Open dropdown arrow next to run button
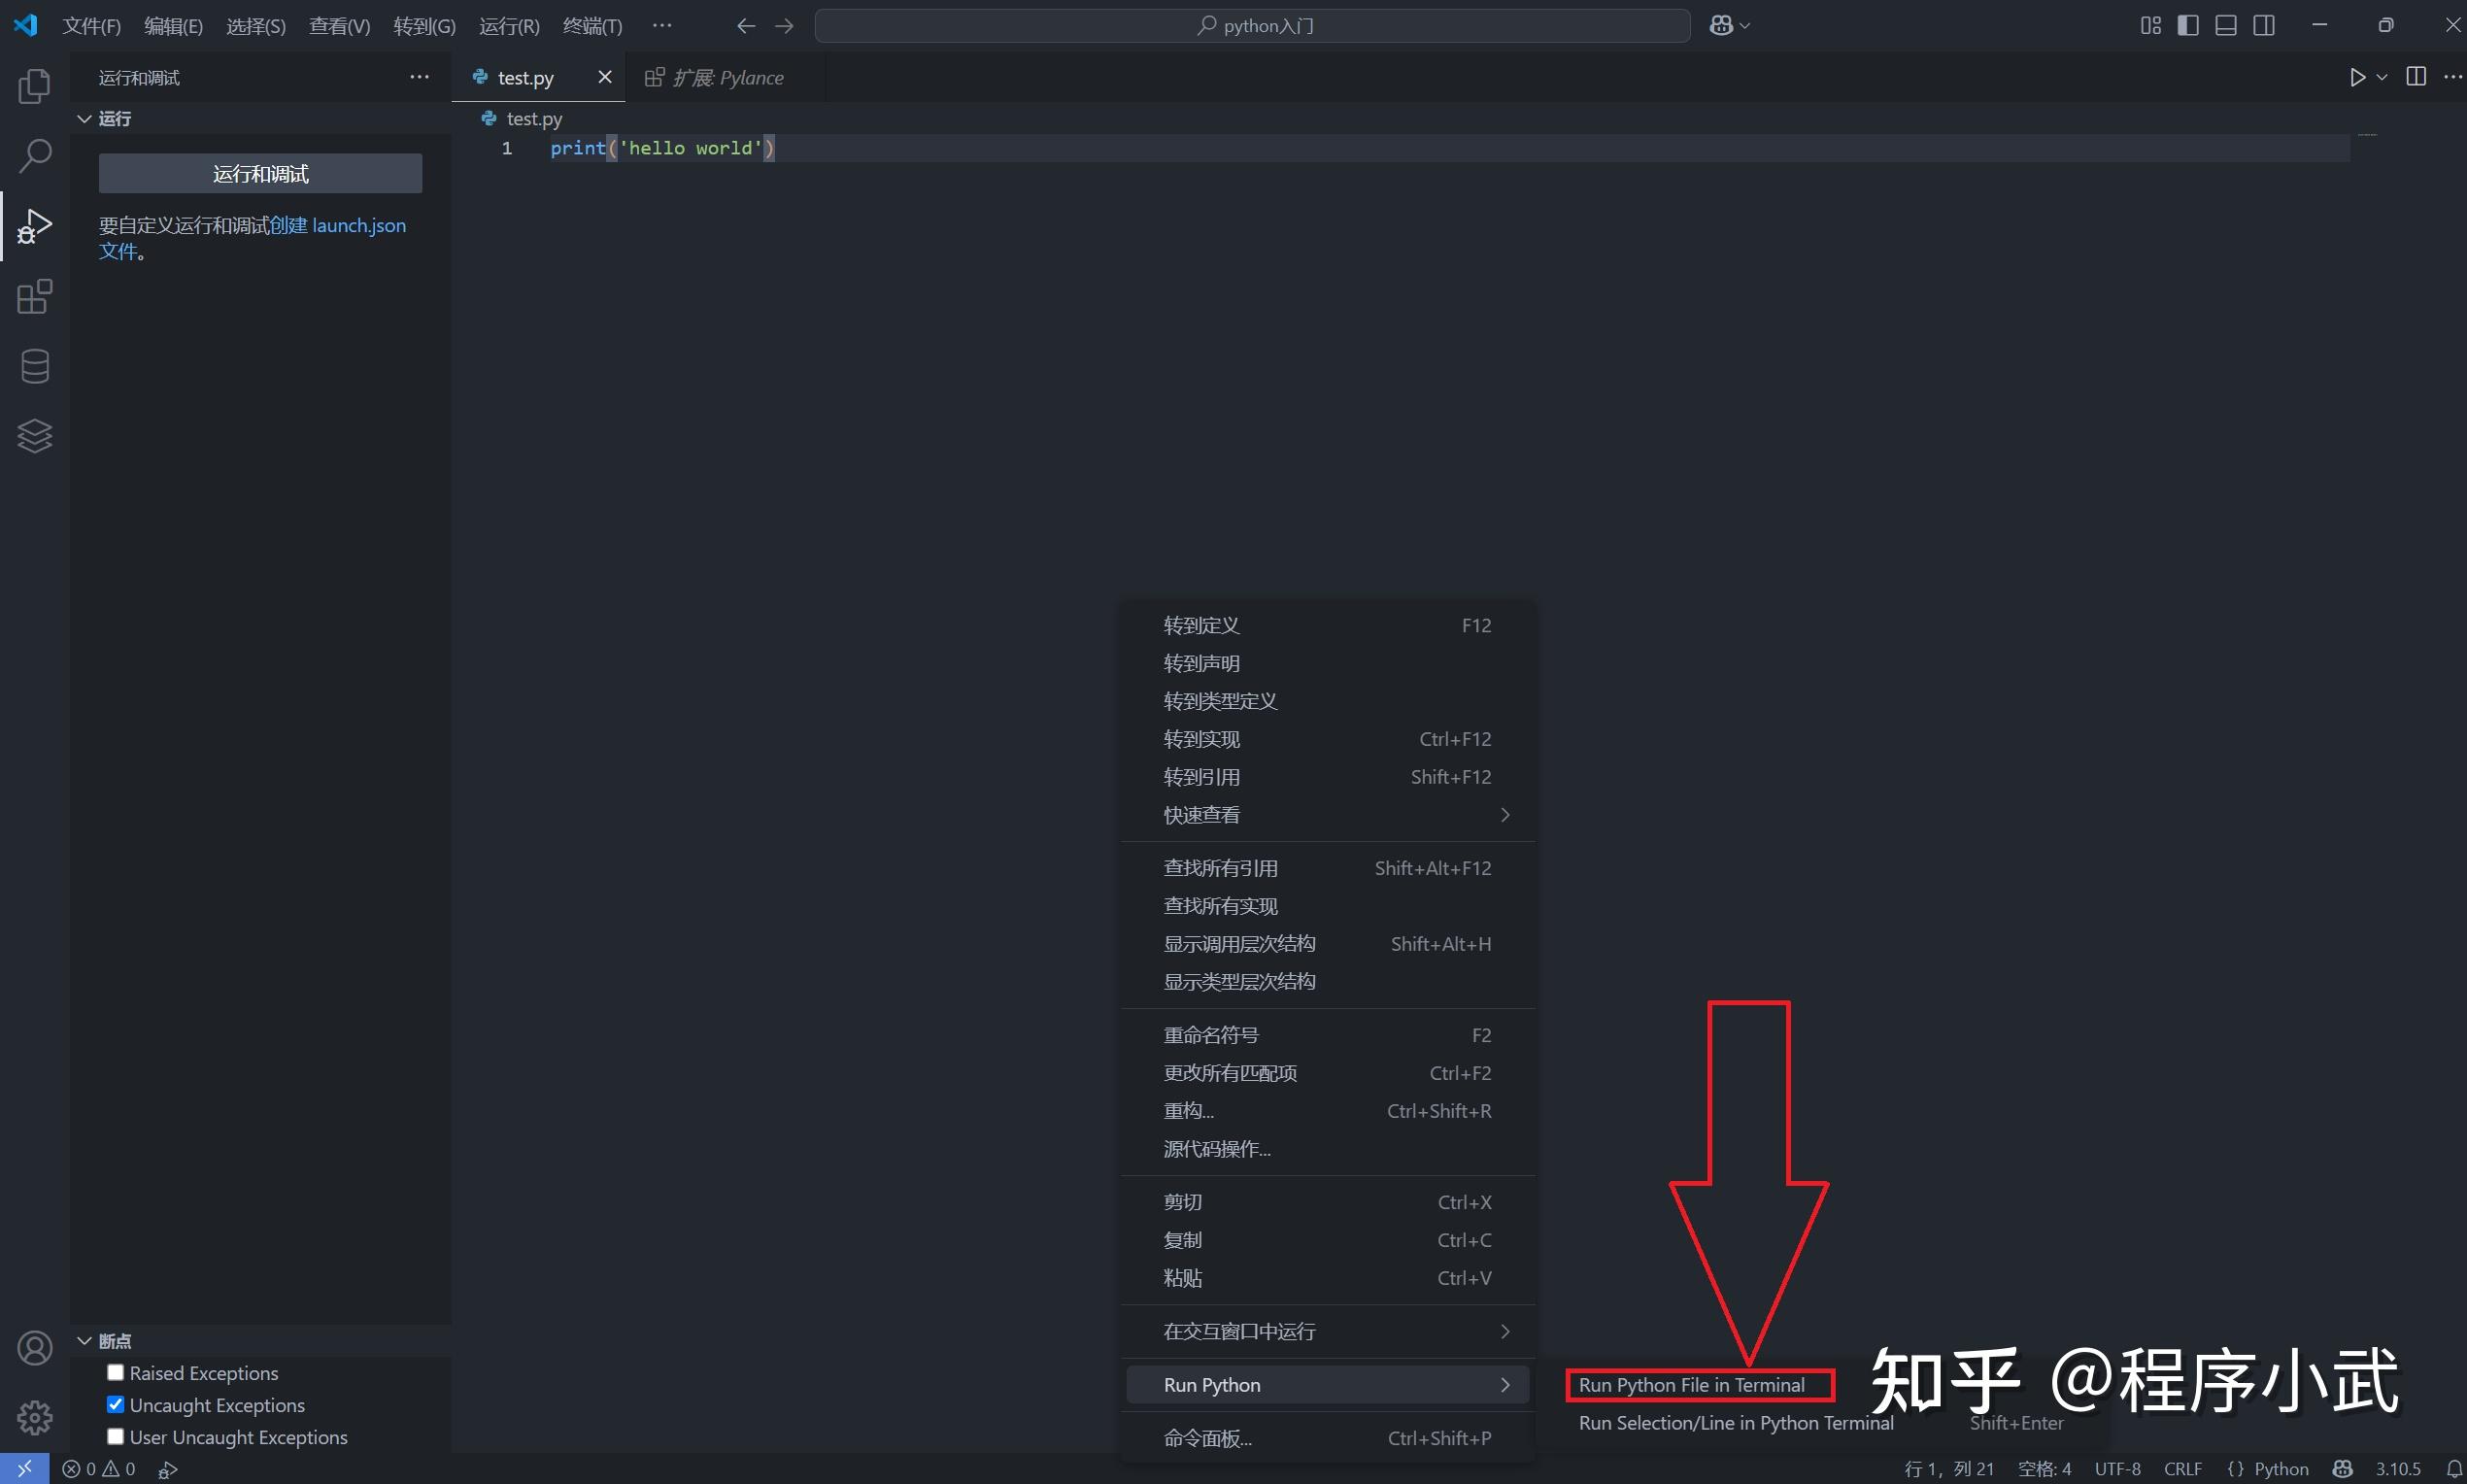Image resolution: width=2467 pixels, height=1484 pixels. click(x=2381, y=77)
